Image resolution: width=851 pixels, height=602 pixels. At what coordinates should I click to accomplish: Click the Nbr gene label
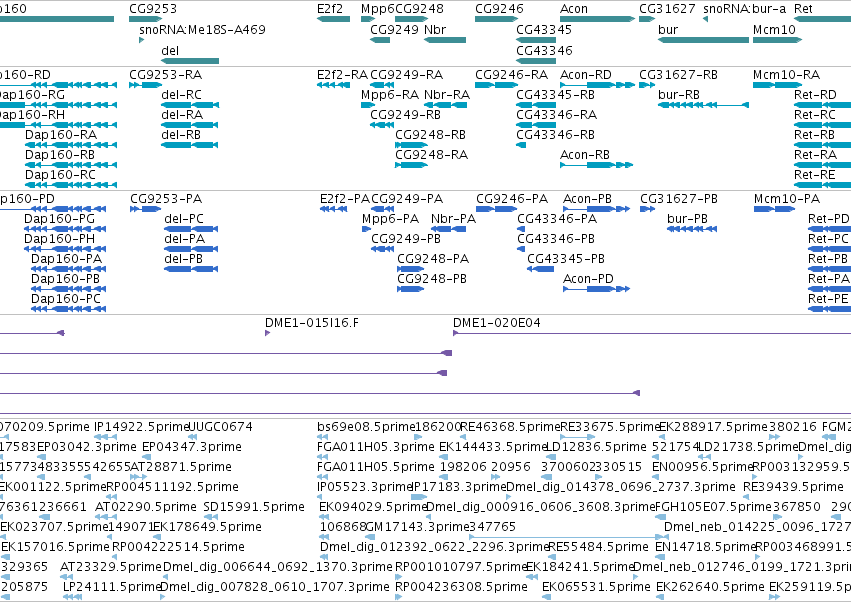click(435, 29)
